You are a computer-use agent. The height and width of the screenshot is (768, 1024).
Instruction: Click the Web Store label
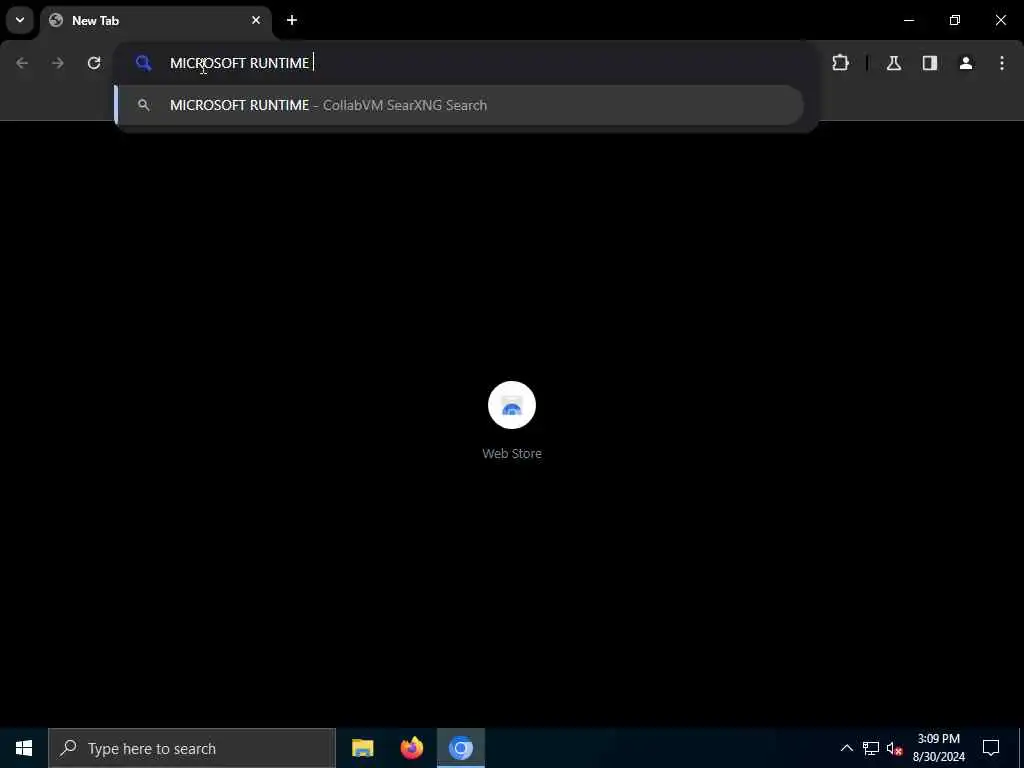coord(512,453)
